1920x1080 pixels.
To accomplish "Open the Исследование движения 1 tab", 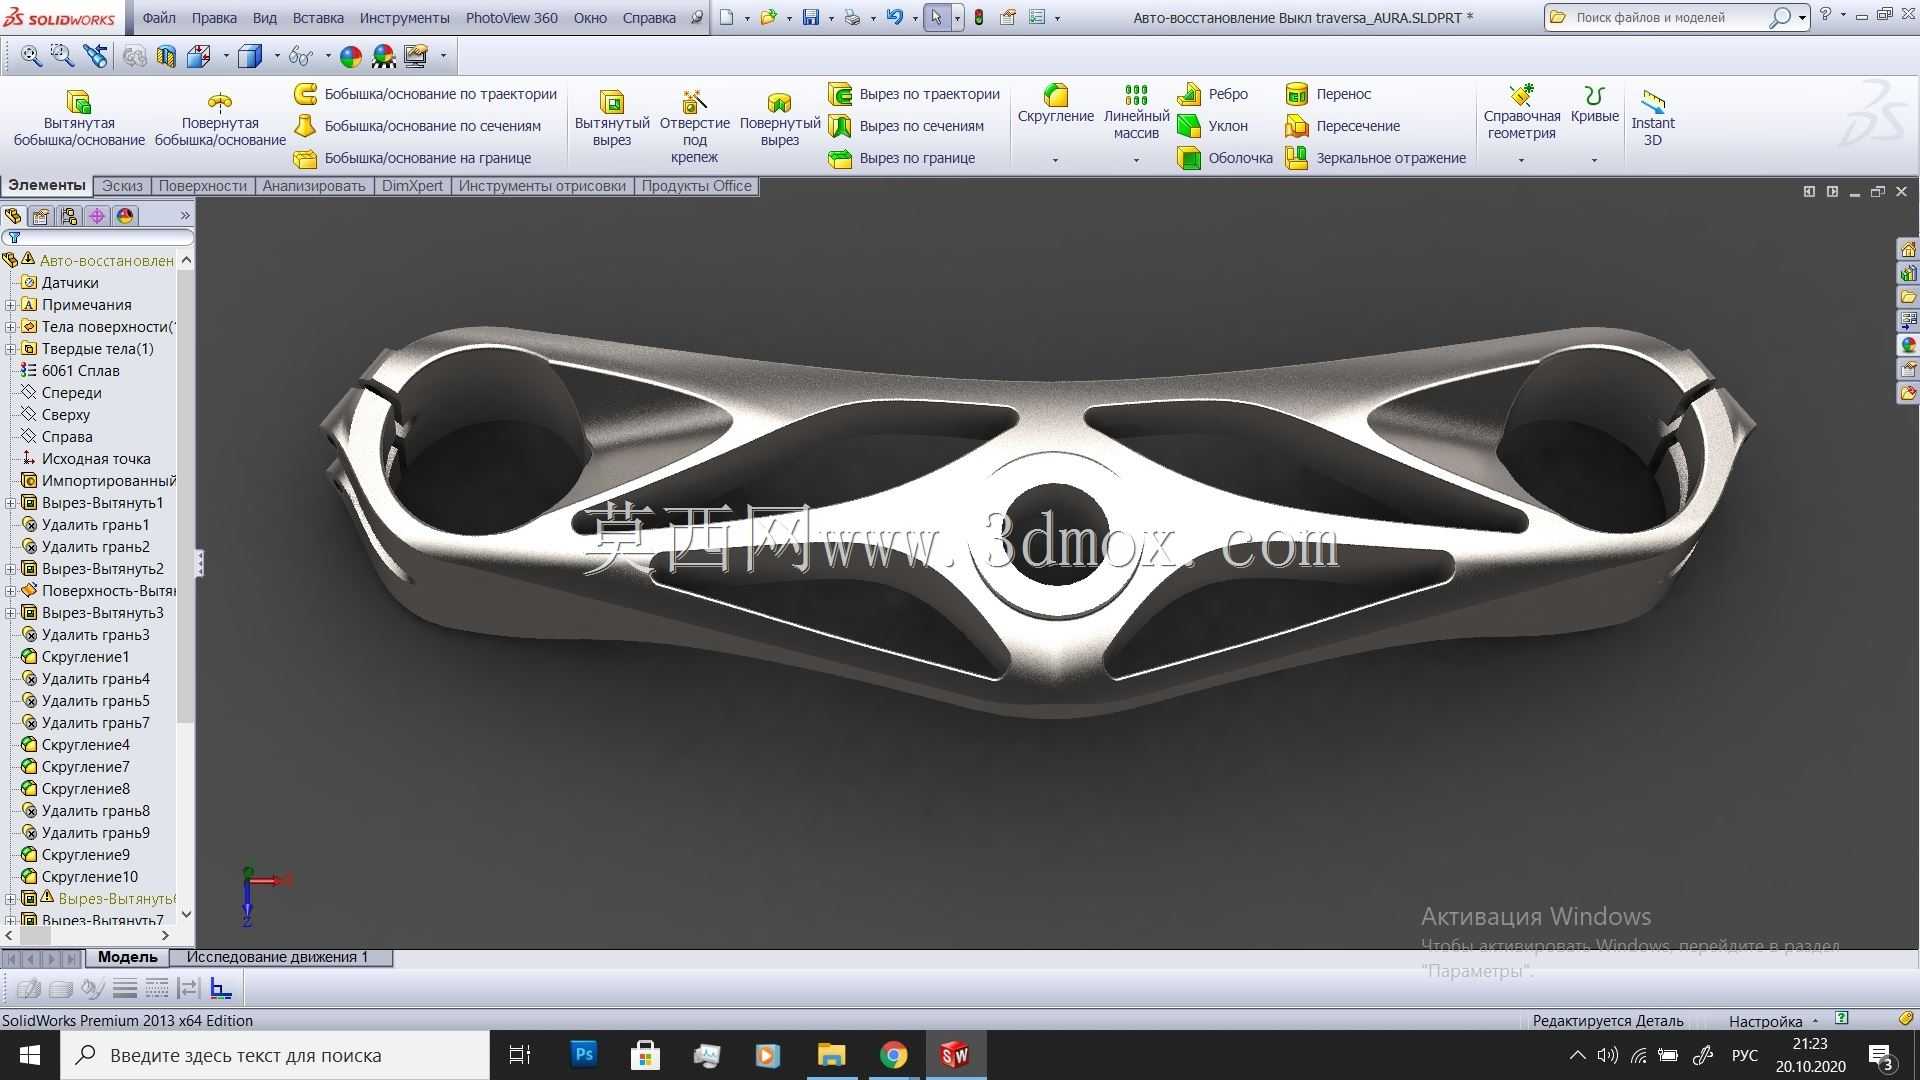I will coord(277,957).
